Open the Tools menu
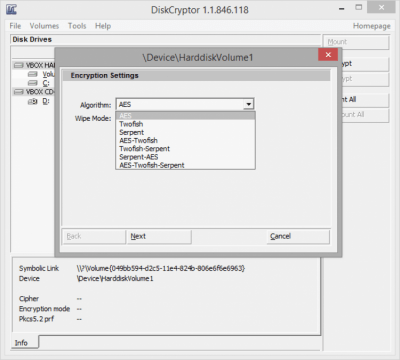The width and height of the screenshot is (400, 360). [x=77, y=26]
